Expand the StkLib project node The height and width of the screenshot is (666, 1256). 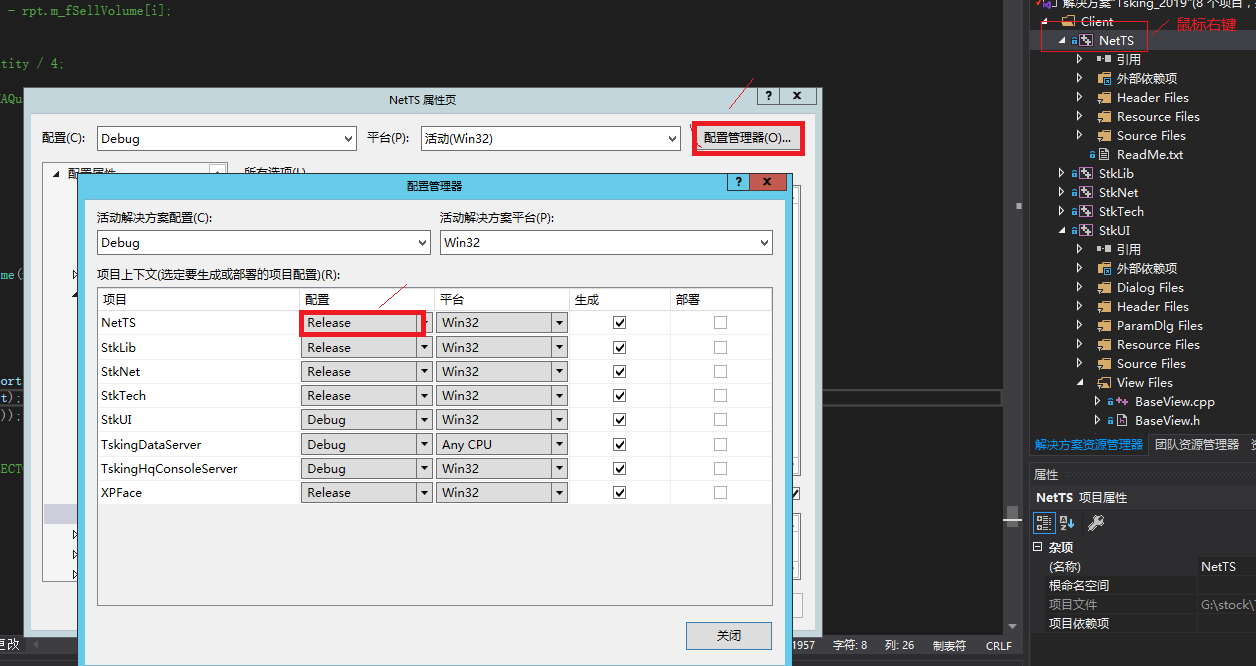1062,174
